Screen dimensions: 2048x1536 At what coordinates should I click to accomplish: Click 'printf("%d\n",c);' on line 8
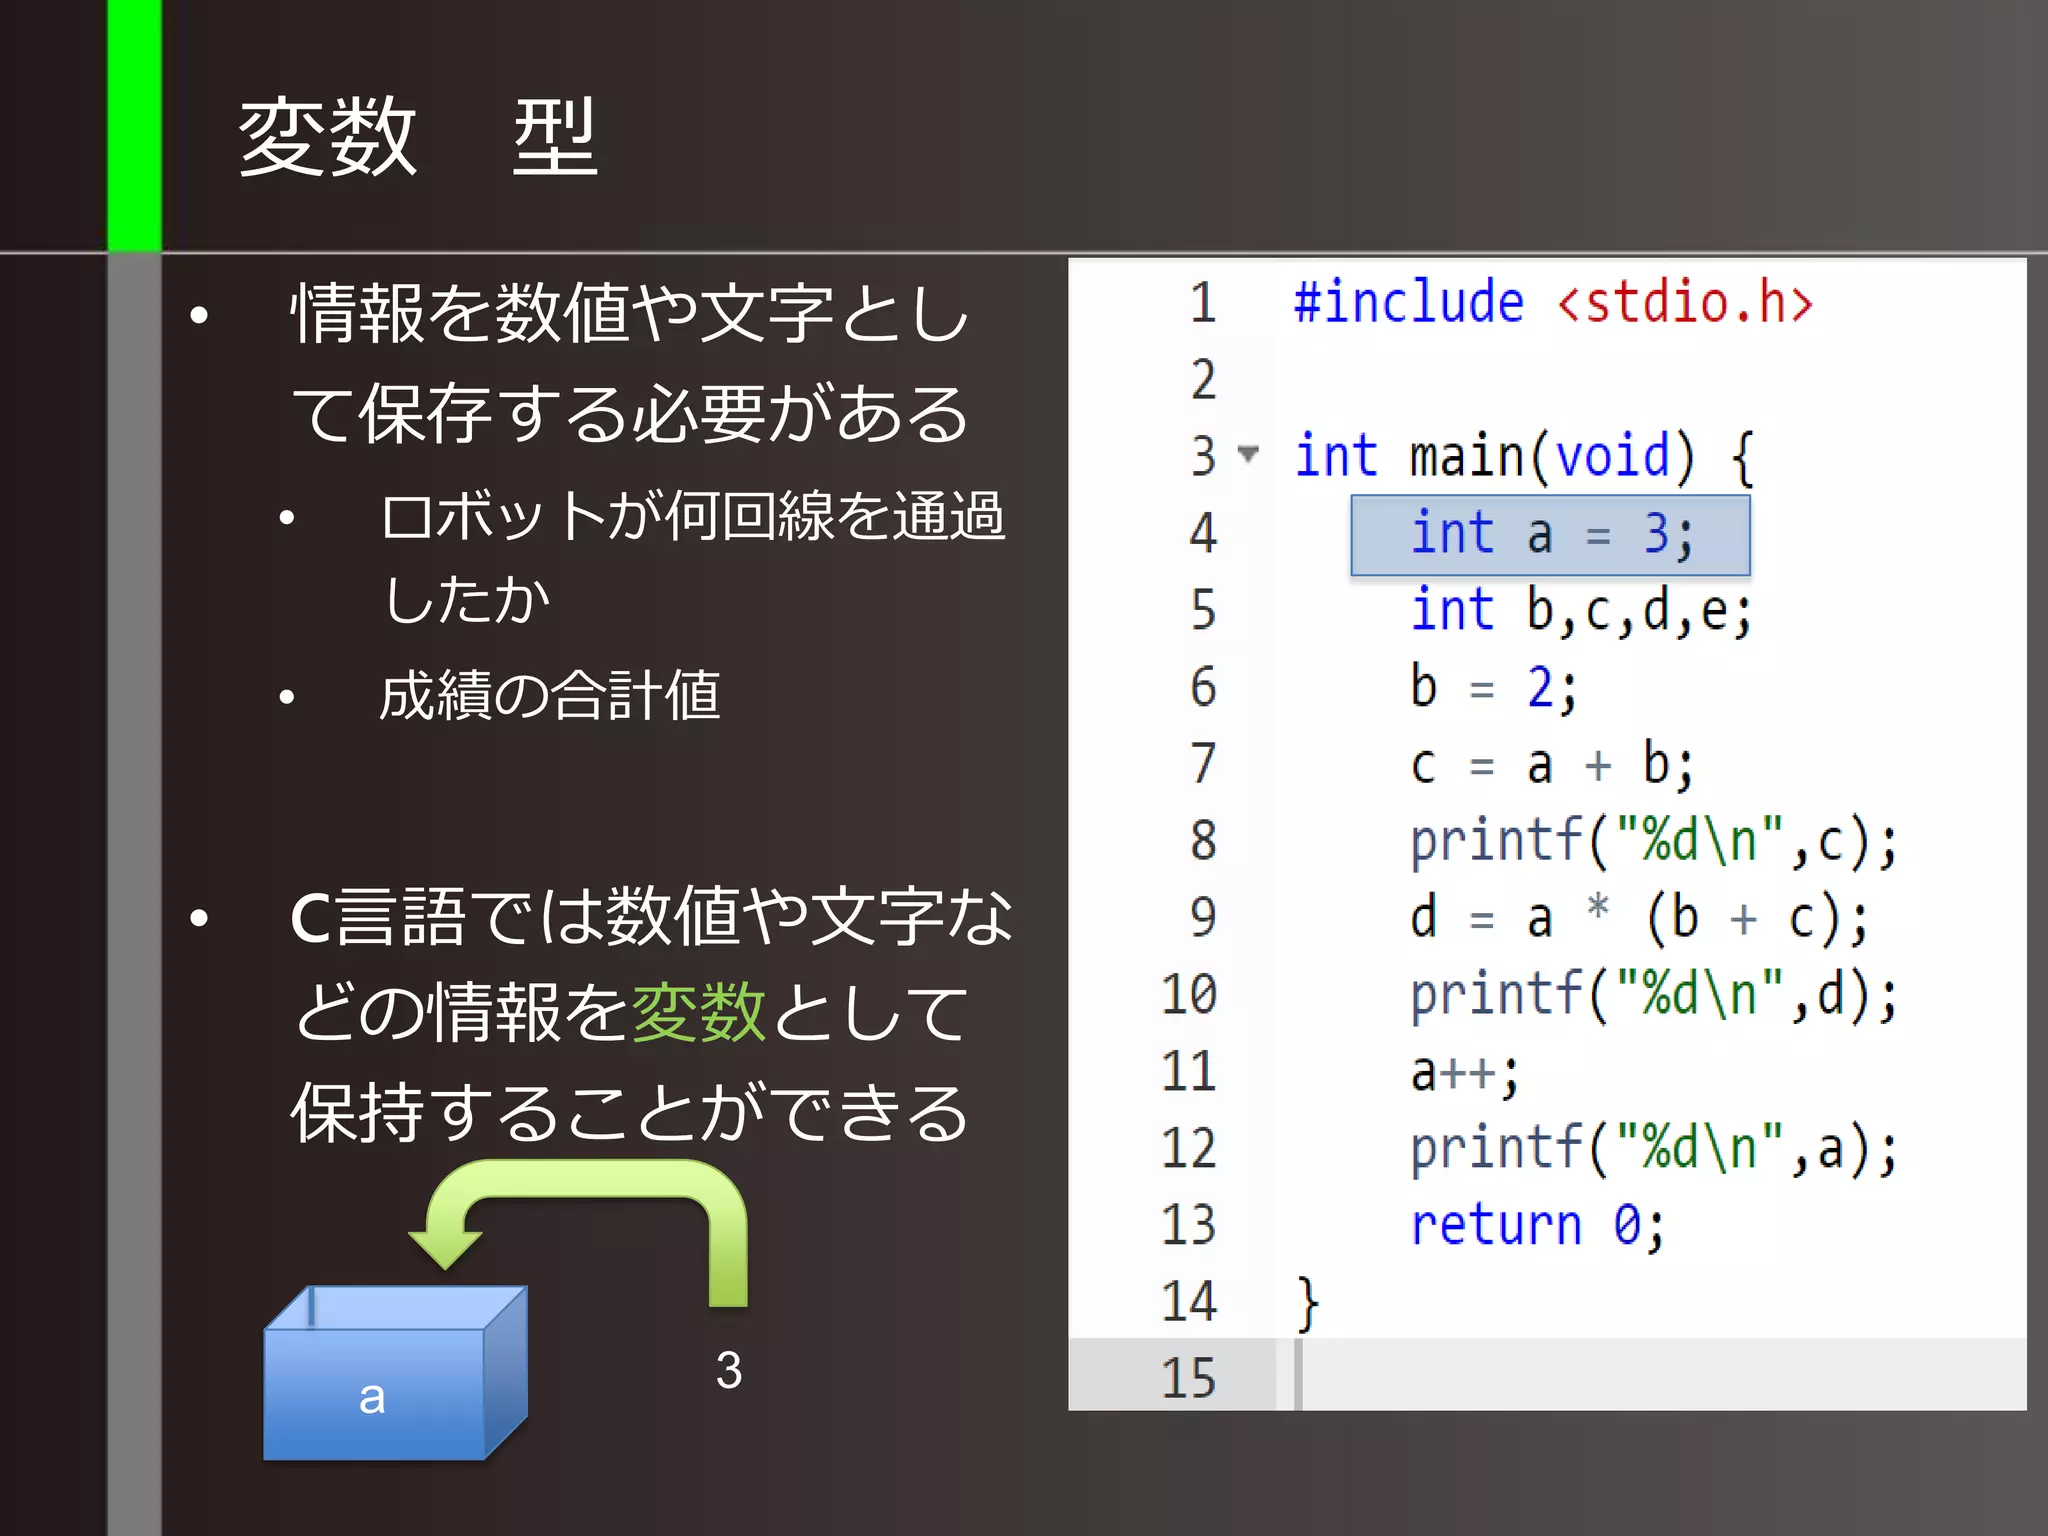1654,842
